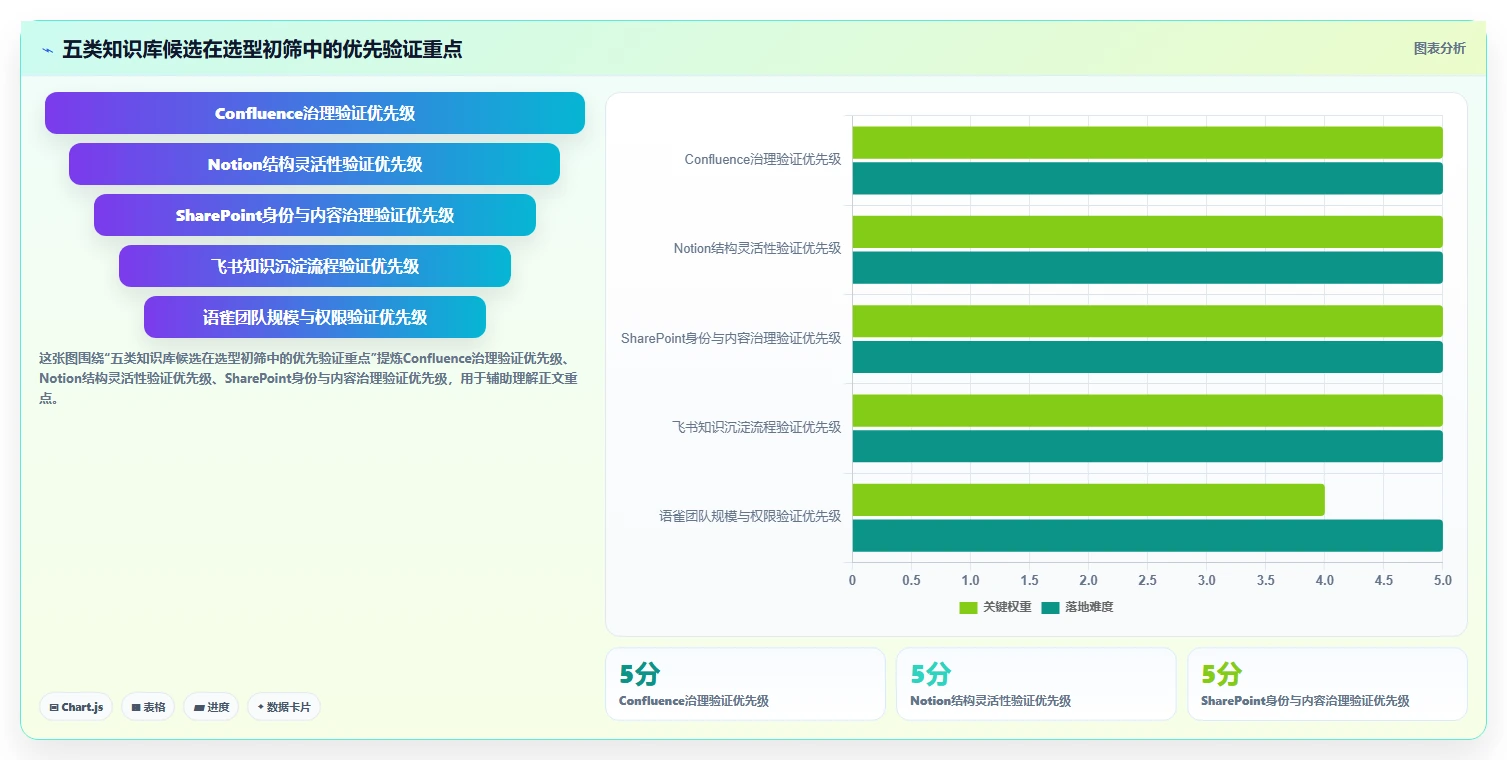Screen dimensions: 1507x760
Task: Click the 进度 tag chip
Action: [x=211, y=707]
